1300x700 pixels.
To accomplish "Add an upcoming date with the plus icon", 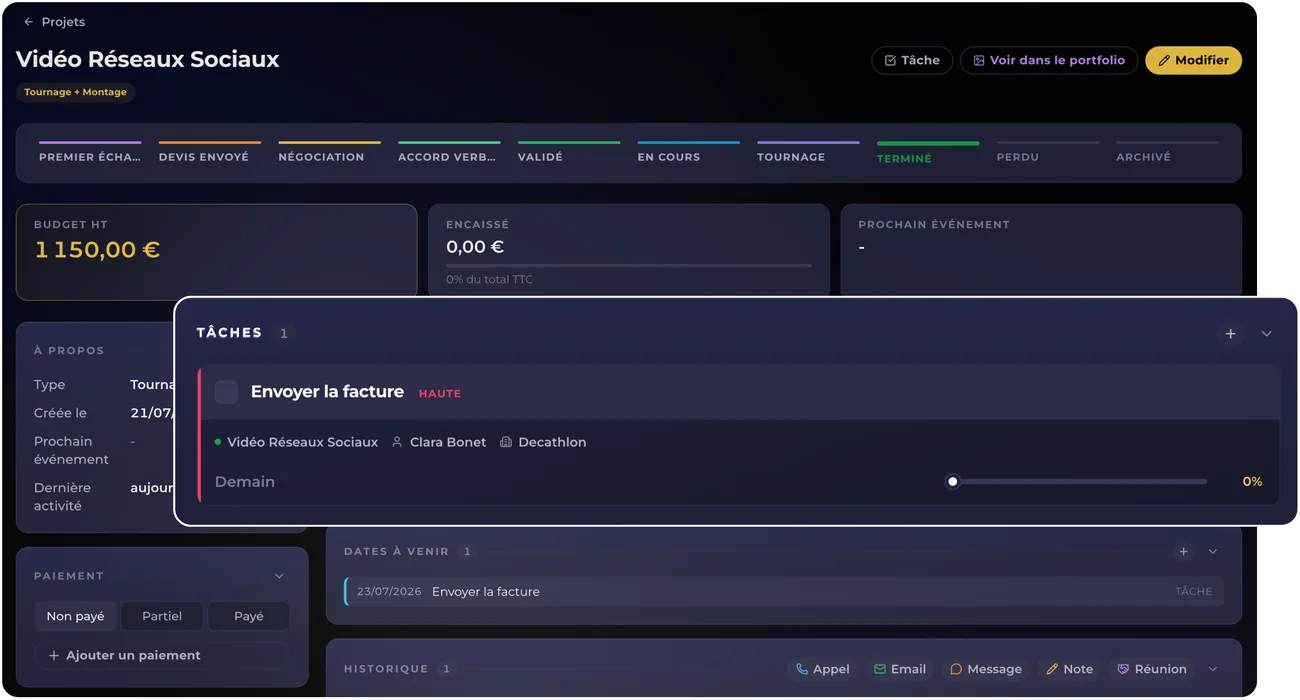I will click(x=1184, y=552).
